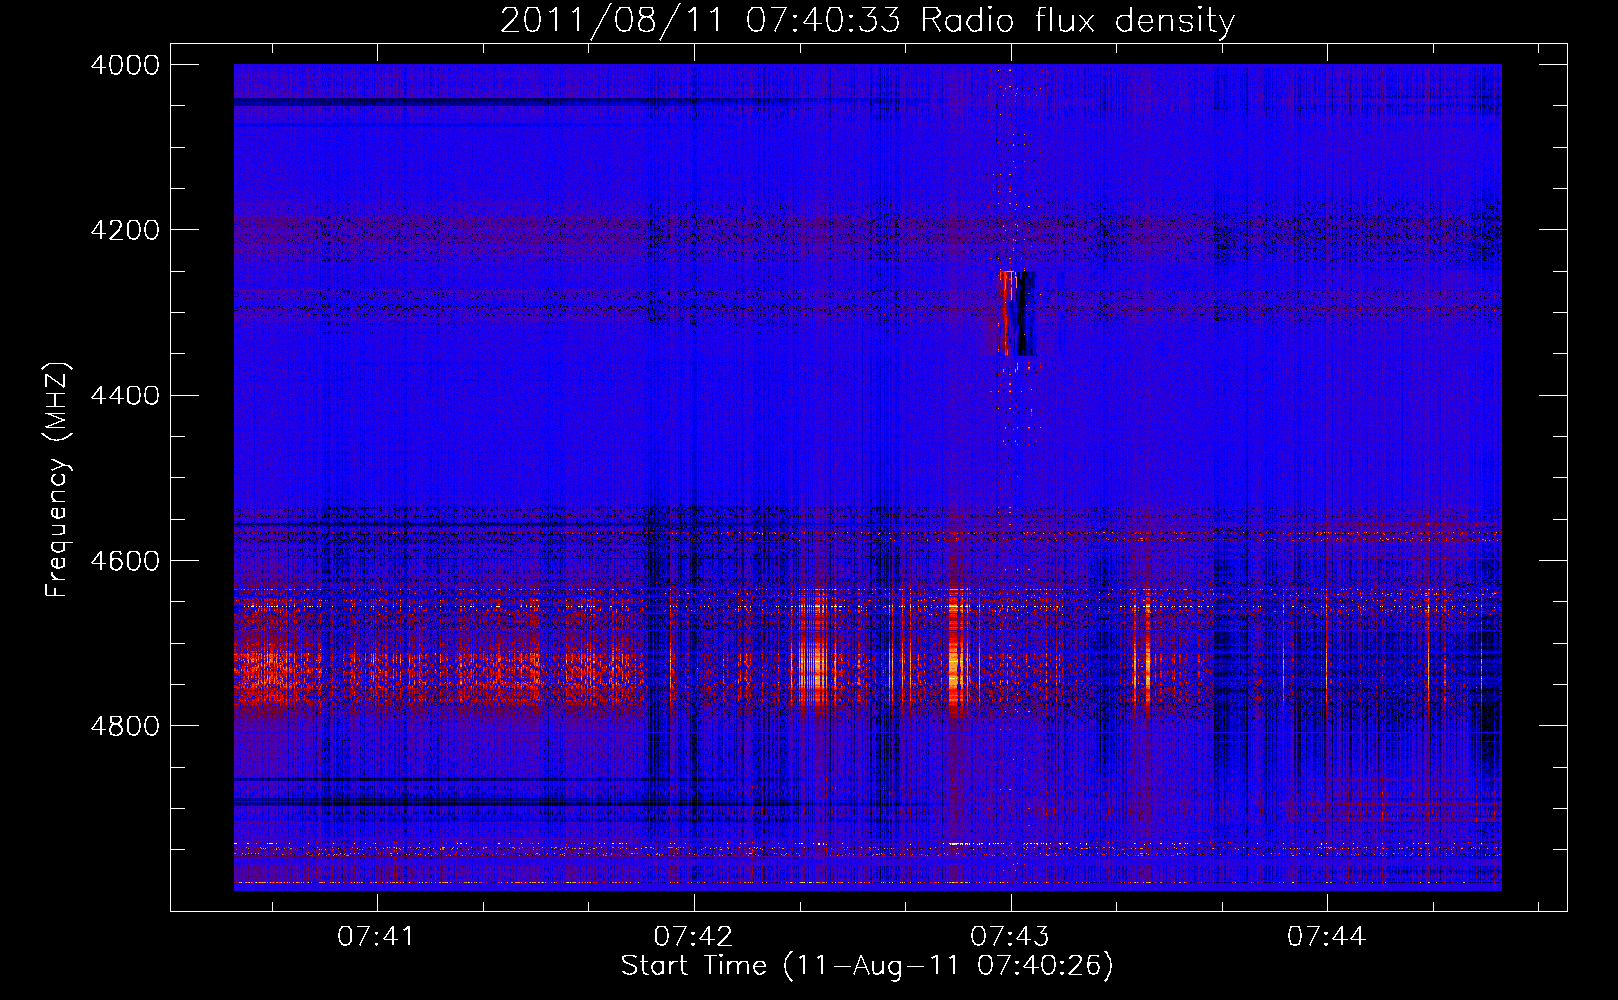The height and width of the screenshot is (1000, 1618).
Task: Select the 4600 frequency tick label
Action: [125, 561]
